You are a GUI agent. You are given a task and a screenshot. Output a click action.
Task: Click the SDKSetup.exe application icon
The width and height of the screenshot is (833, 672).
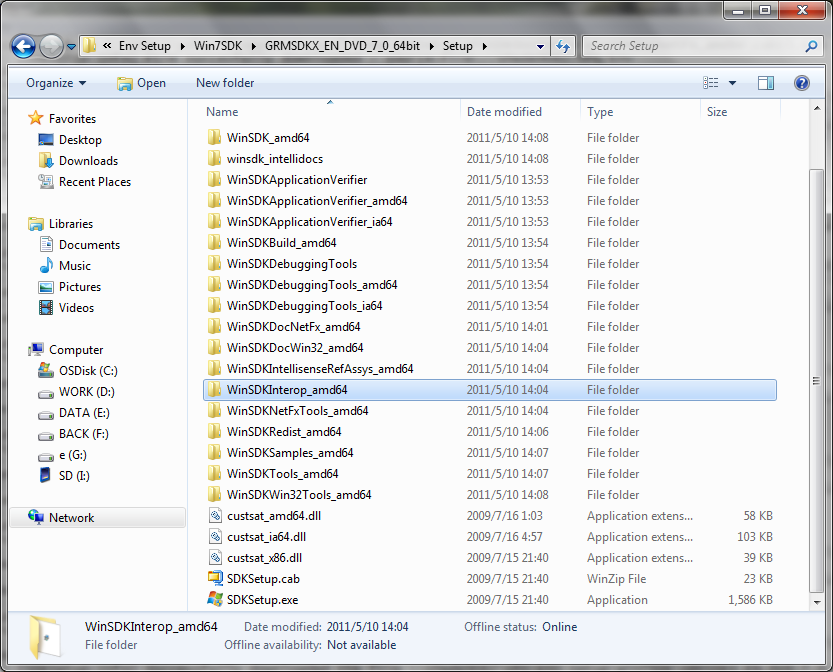pos(214,600)
